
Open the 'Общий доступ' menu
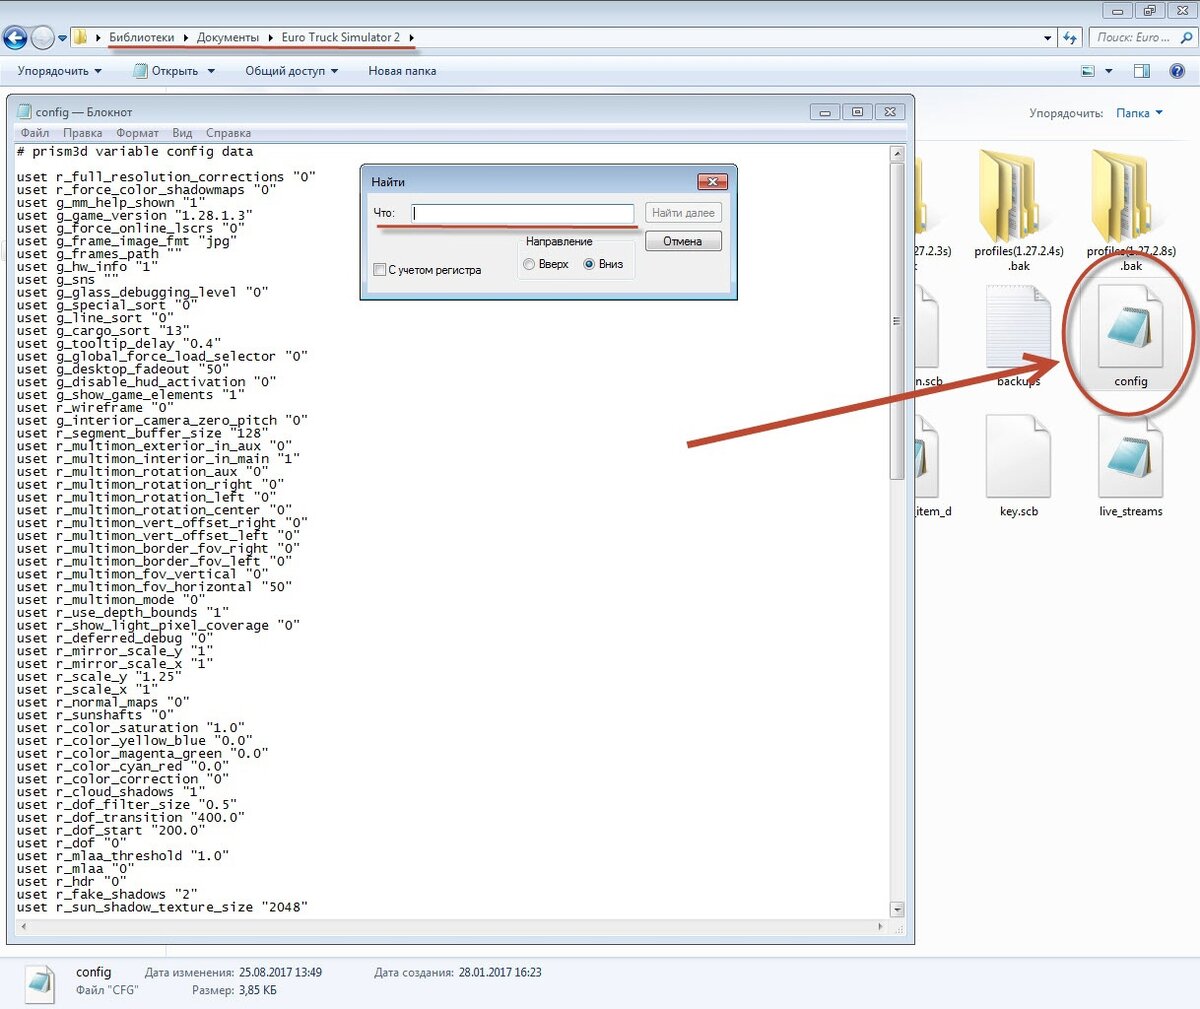click(291, 71)
